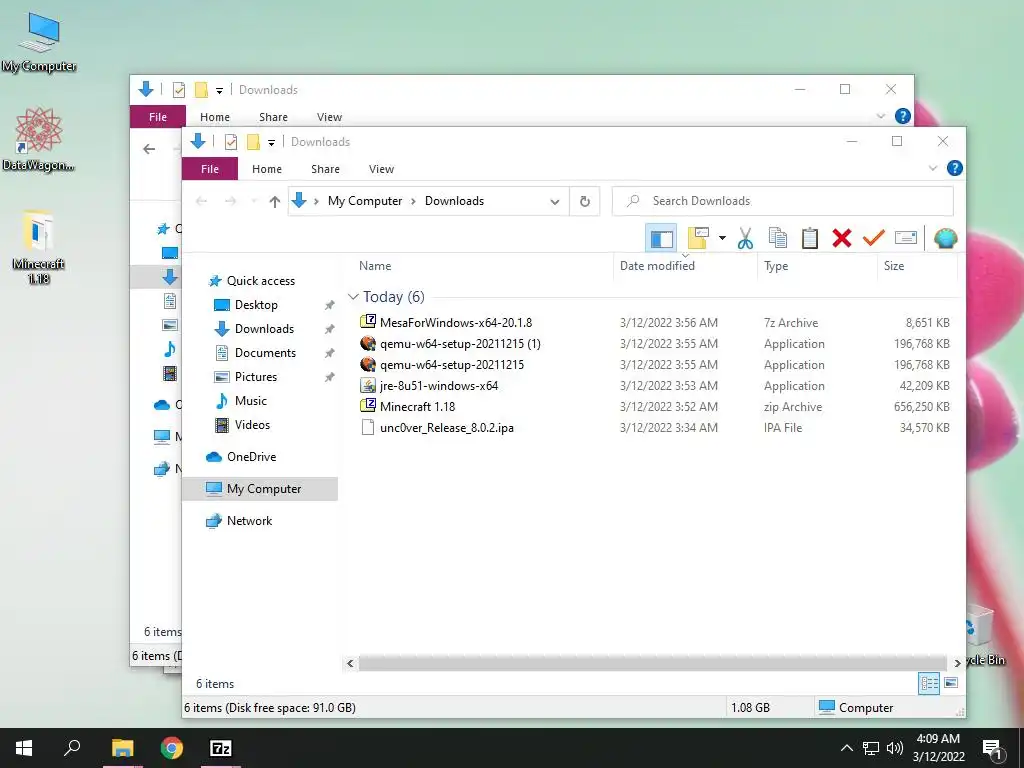
Task: Open Folder Options from the toolbar
Action: click(x=698, y=238)
